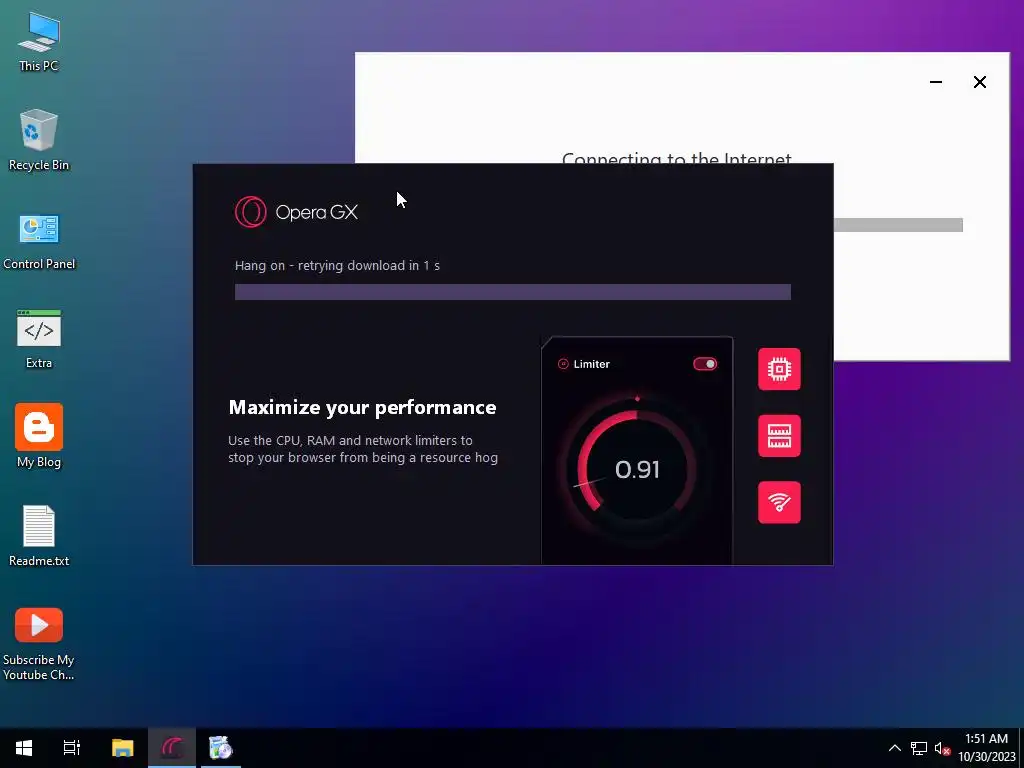Select the Recycle Bin desktop icon
This screenshot has width=1024, height=768.
click(39, 140)
